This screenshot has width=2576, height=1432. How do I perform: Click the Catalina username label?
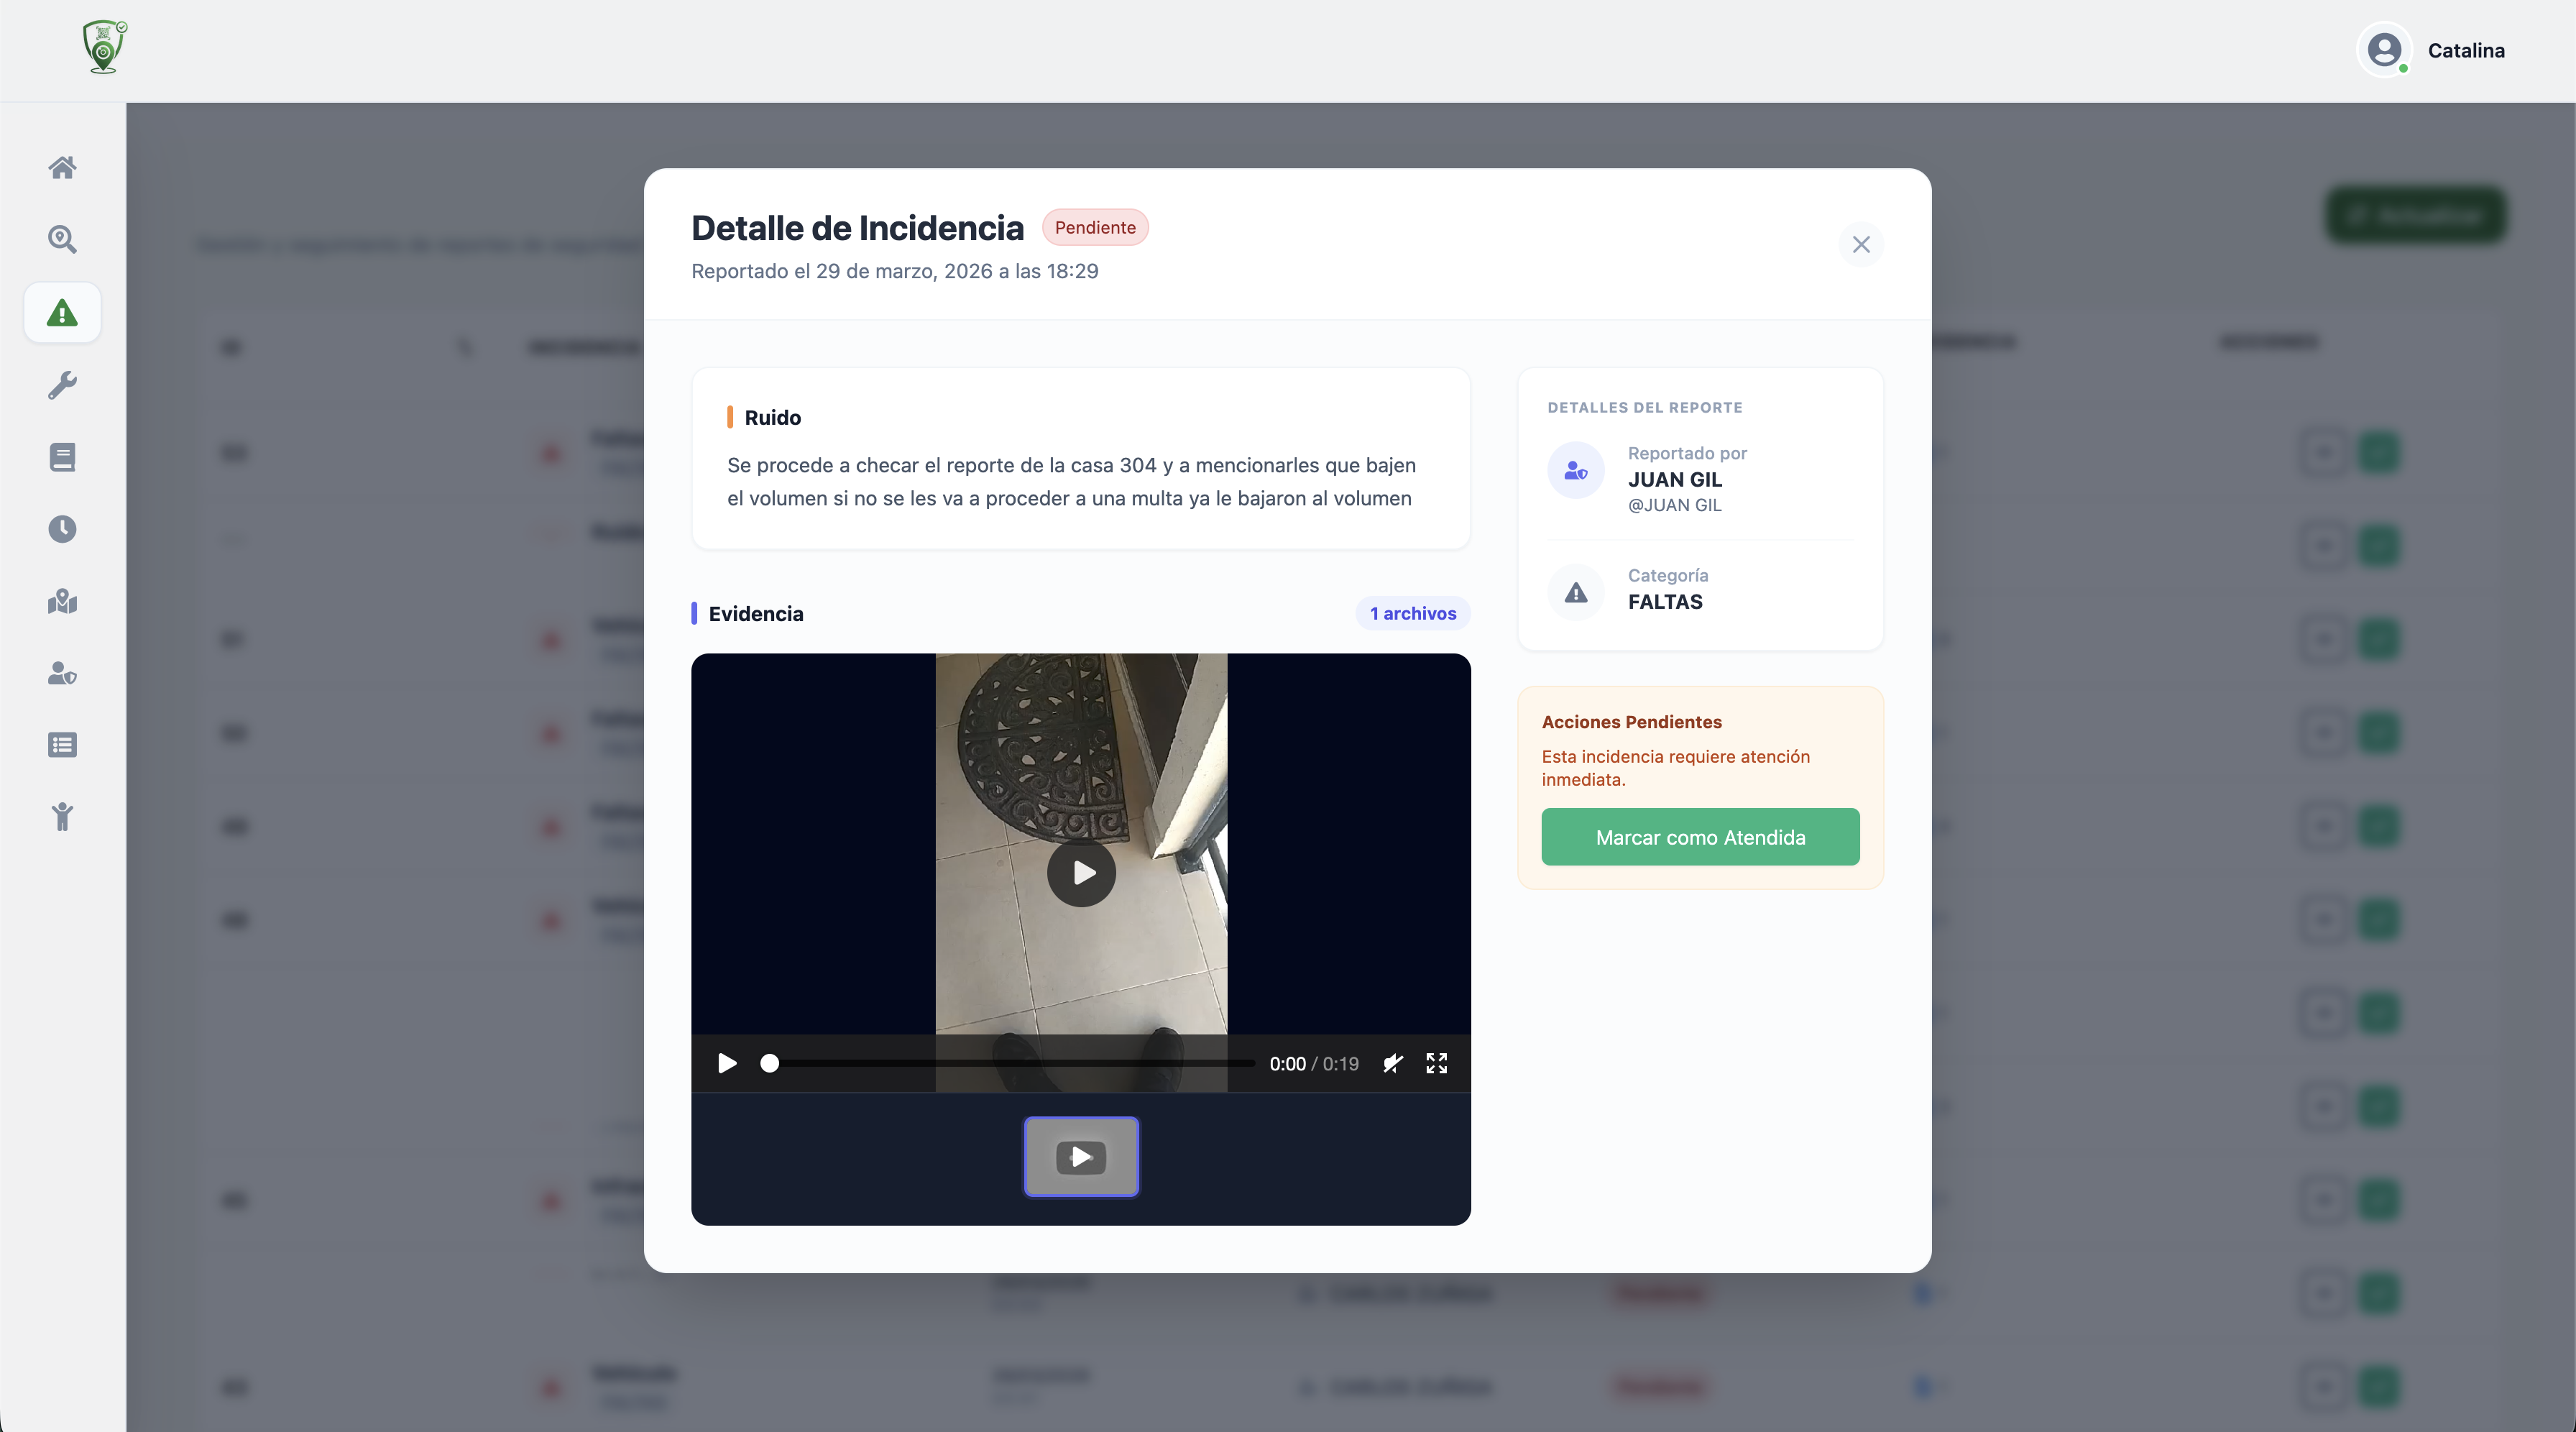point(2466,50)
